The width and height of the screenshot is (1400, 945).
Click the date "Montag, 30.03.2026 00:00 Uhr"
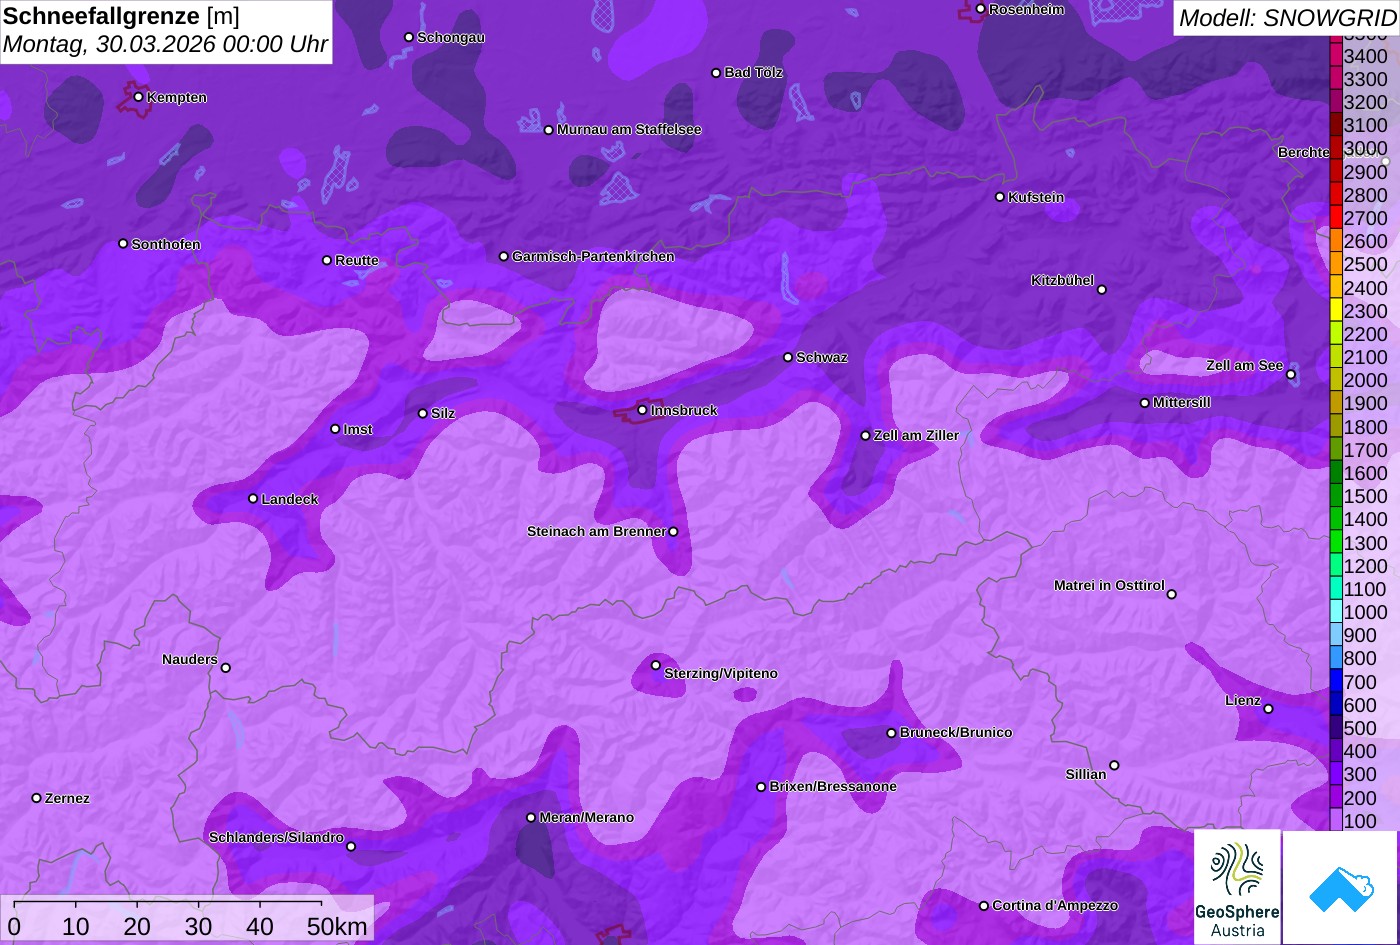(165, 44)
